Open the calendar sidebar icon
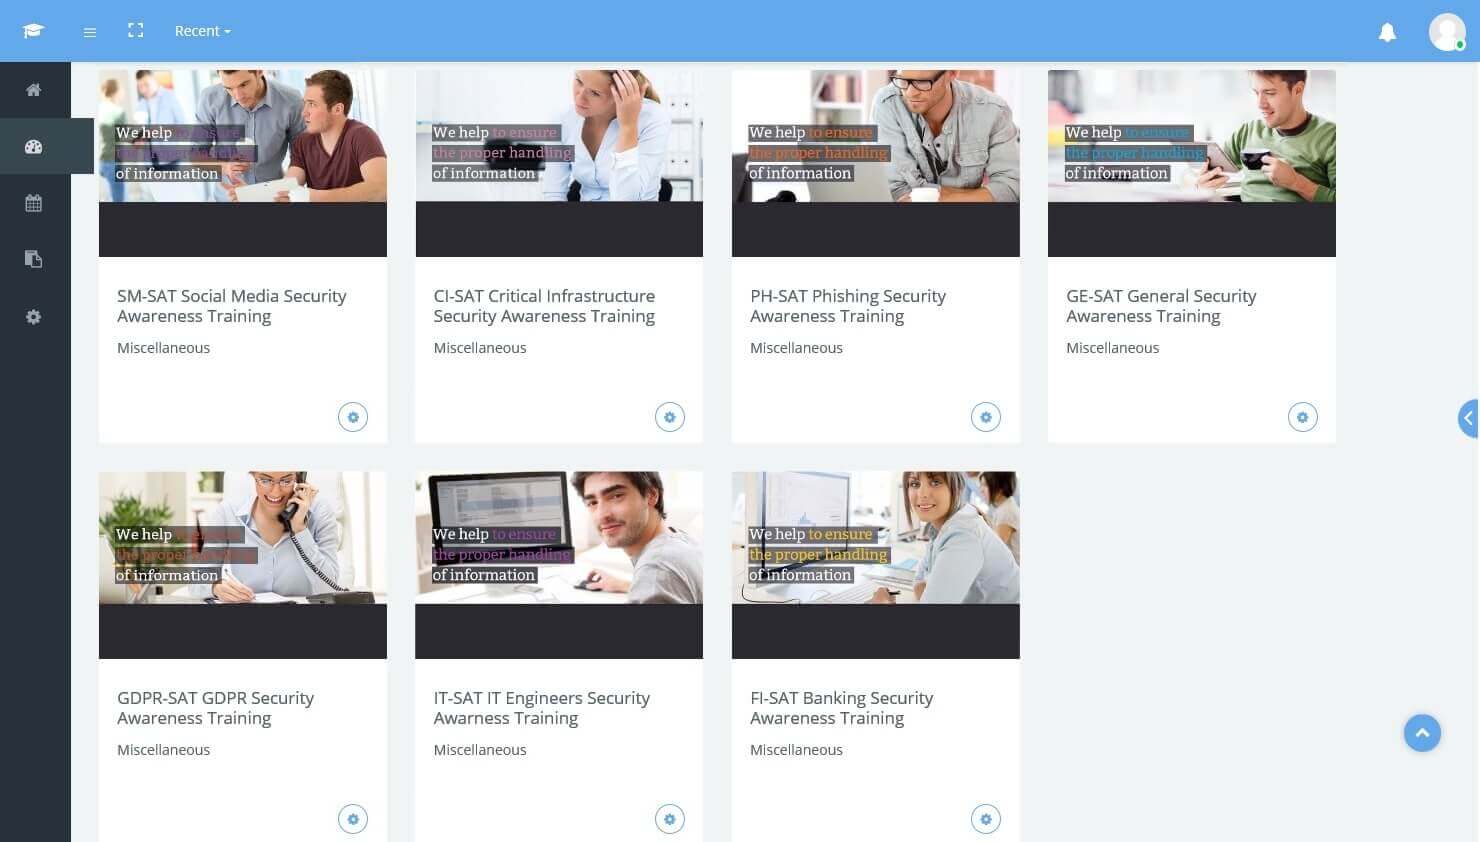This screenshot has height=842, width=1480. [34, 203]
